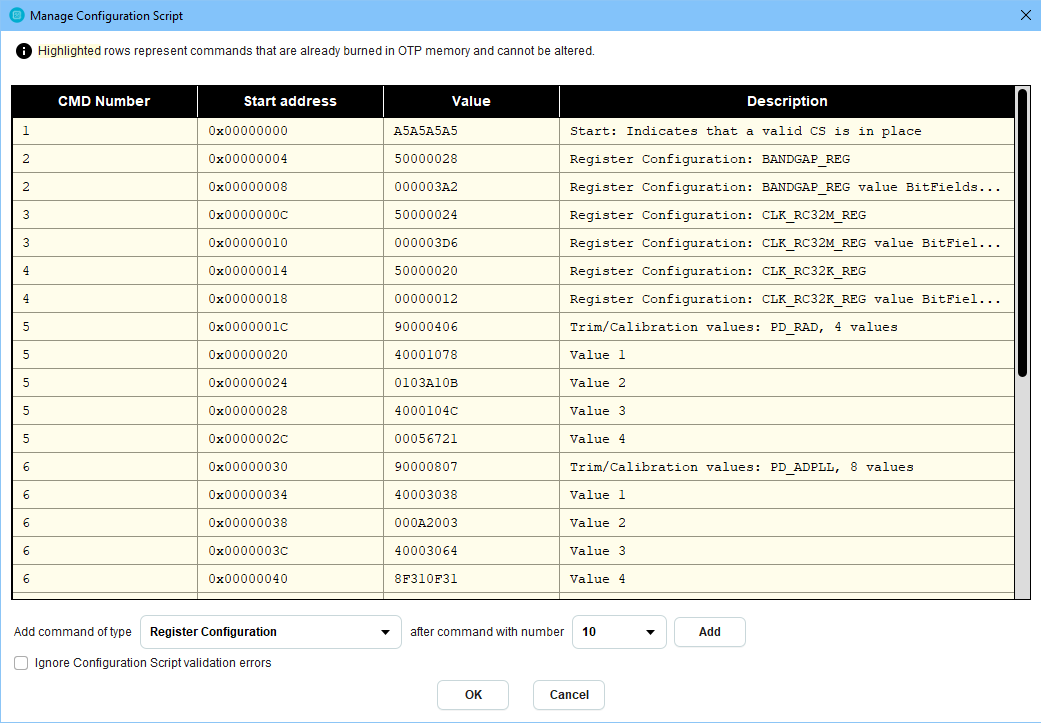Select the address 0x00000030 cell
Screen dimensions: 1041x723
[290, 467]
